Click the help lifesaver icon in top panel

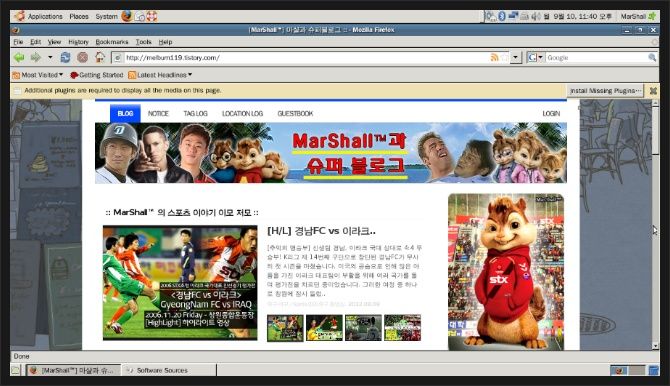point(152,16)
